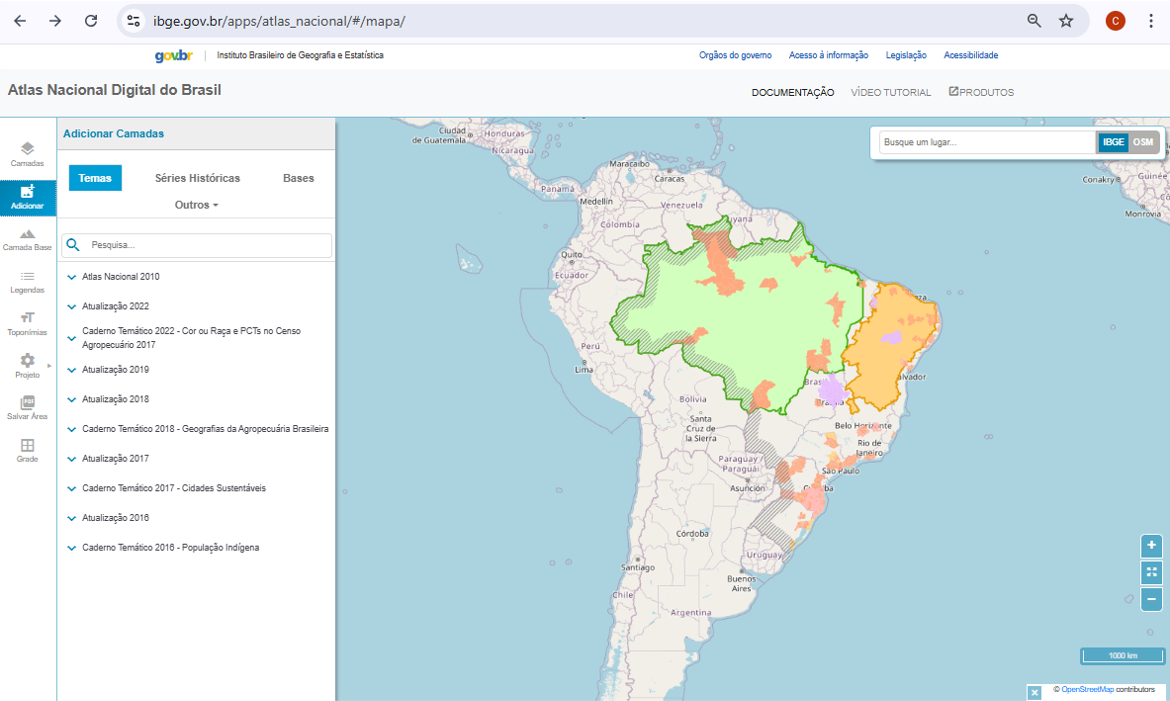Switch to the Bases tab

click(298, 178)
